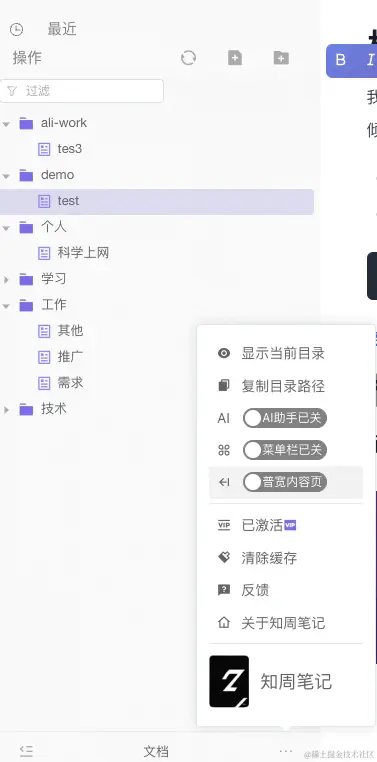Click the refresh directory icon
The width and height of the screenshot is (377, 762).
(x=188, y=58)
